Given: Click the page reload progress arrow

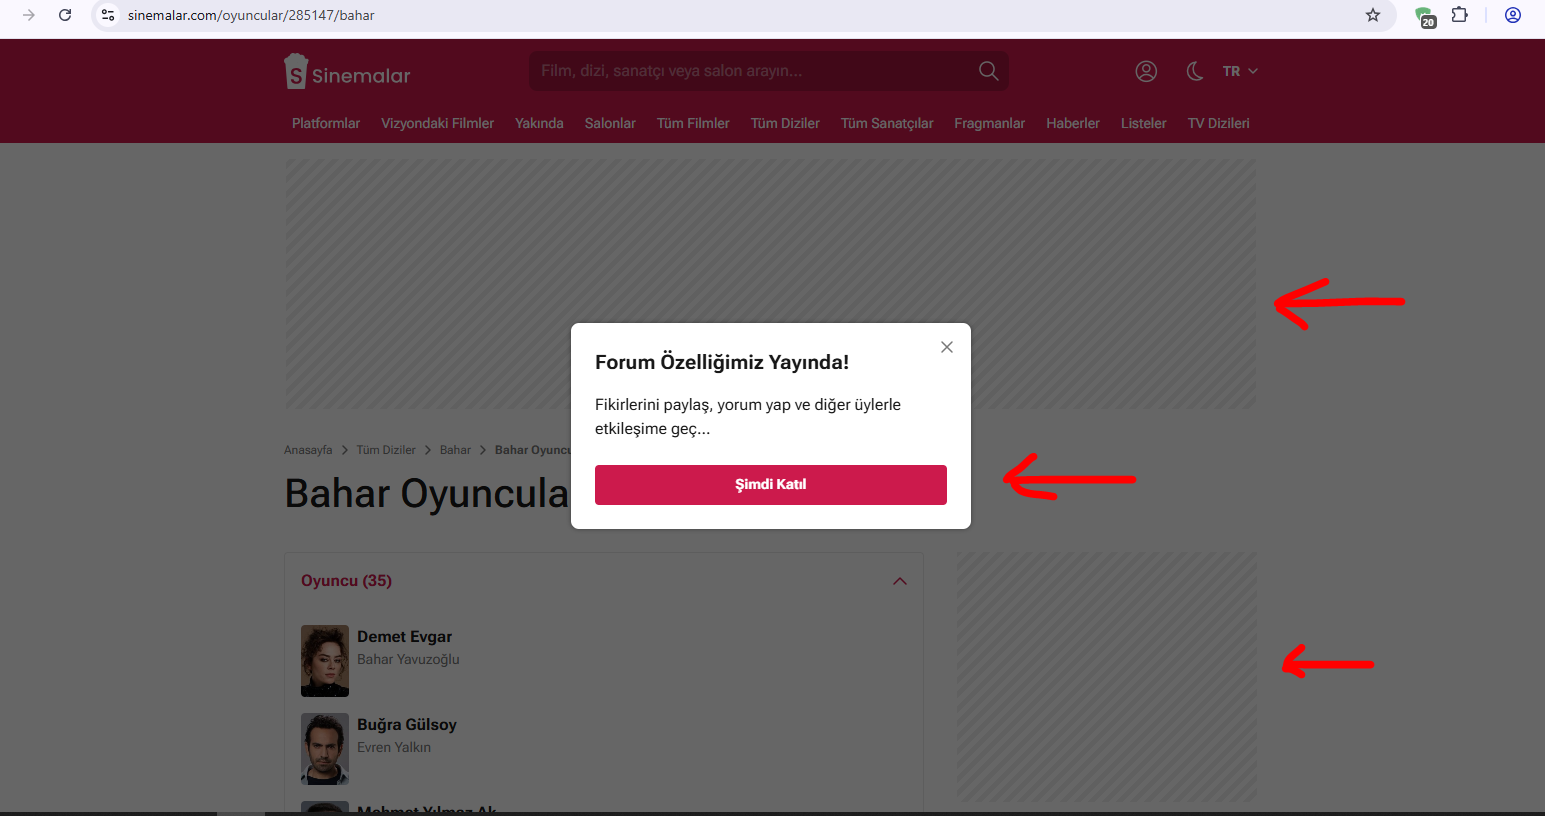Looking at the screenshot, I should tap(65, 16).
